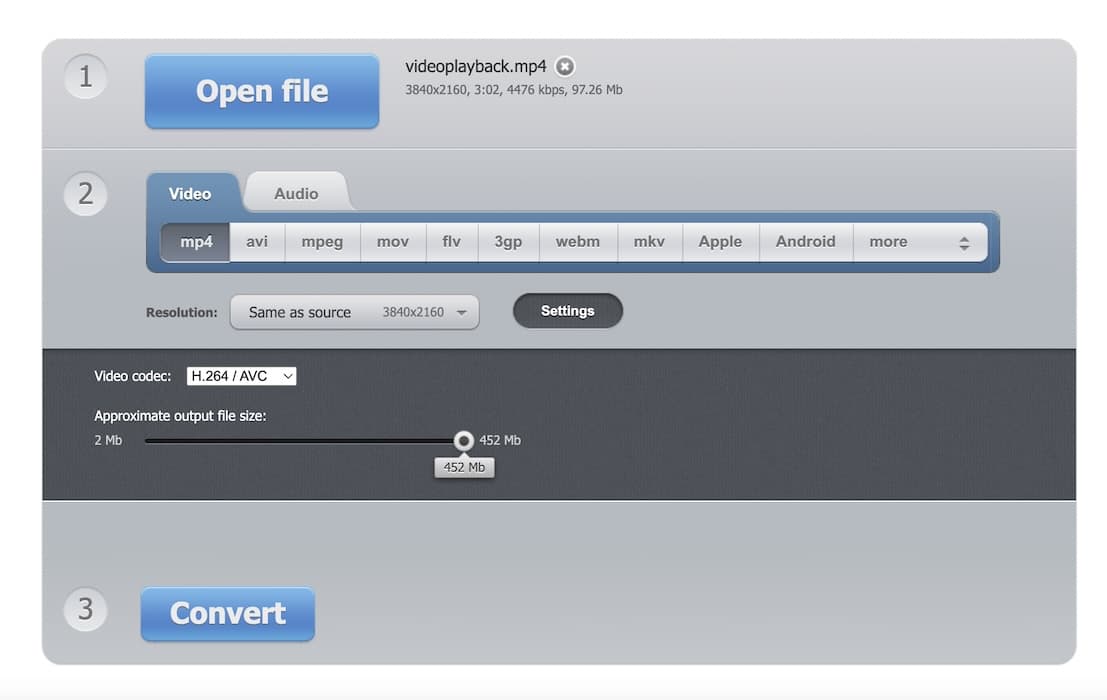Select mov as output format
The image size is (1107, 700).
tap(392, 242)
